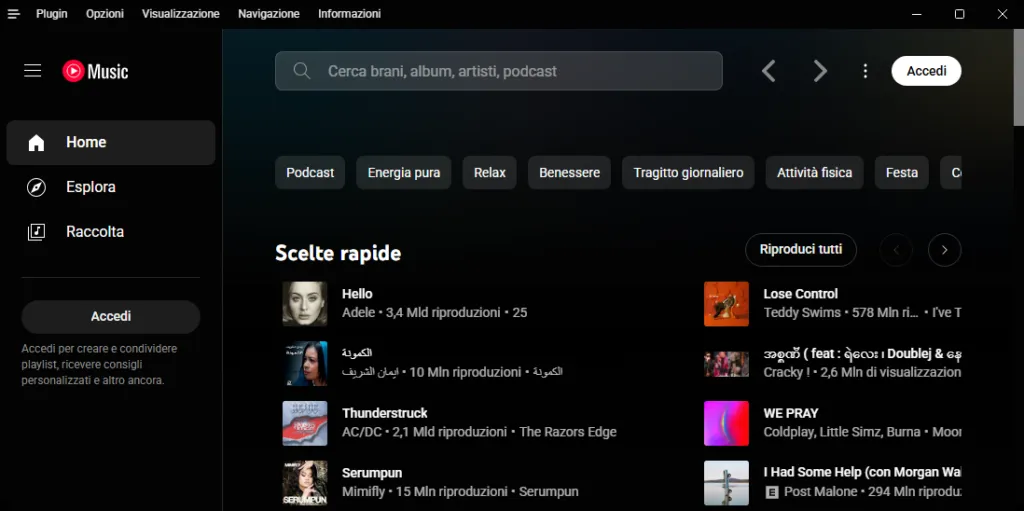Open Navigazione menu

click(269, 14)
